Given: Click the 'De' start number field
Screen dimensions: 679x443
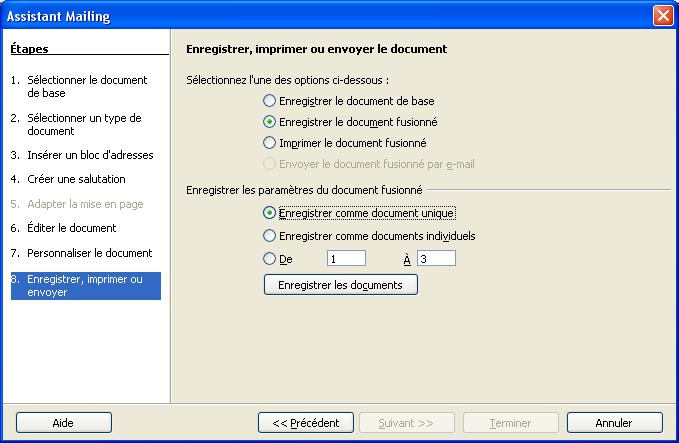Looking at the screenshot, I should [x=346, y=258].
